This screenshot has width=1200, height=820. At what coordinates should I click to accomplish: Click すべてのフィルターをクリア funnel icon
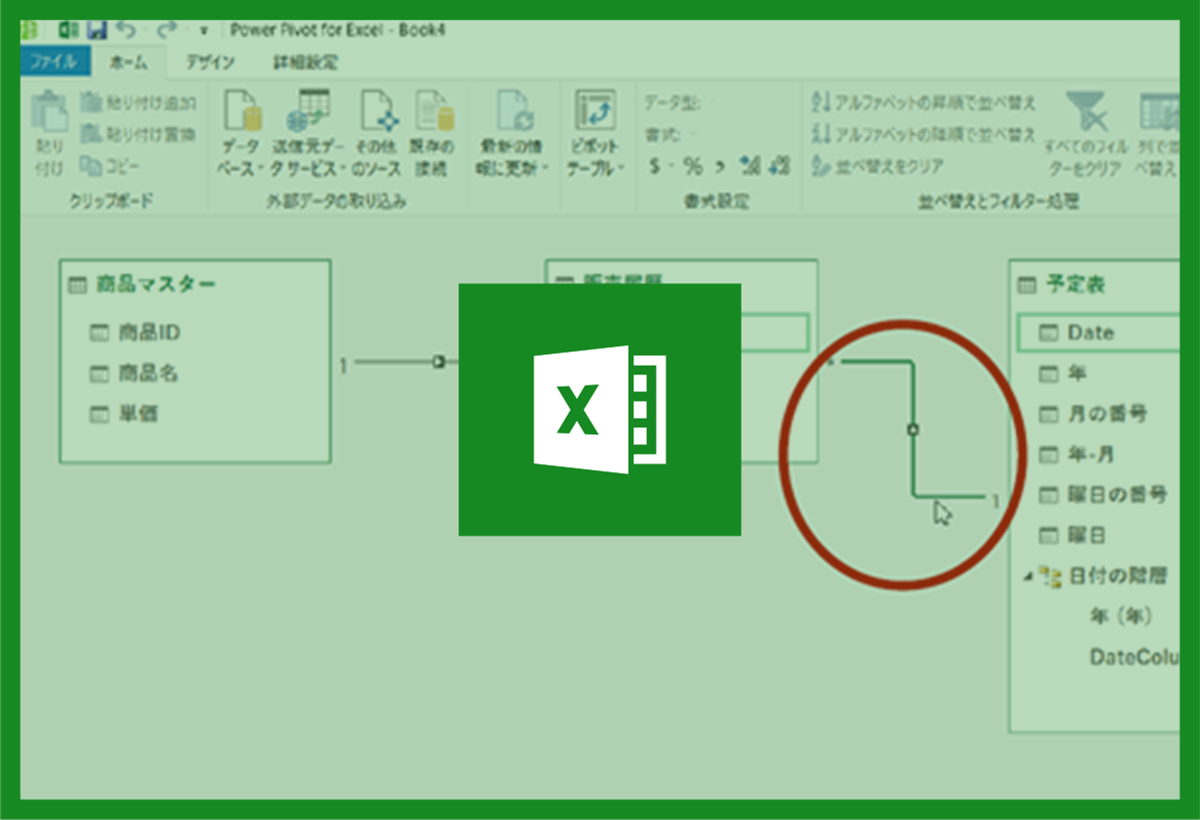[1084, 112]
